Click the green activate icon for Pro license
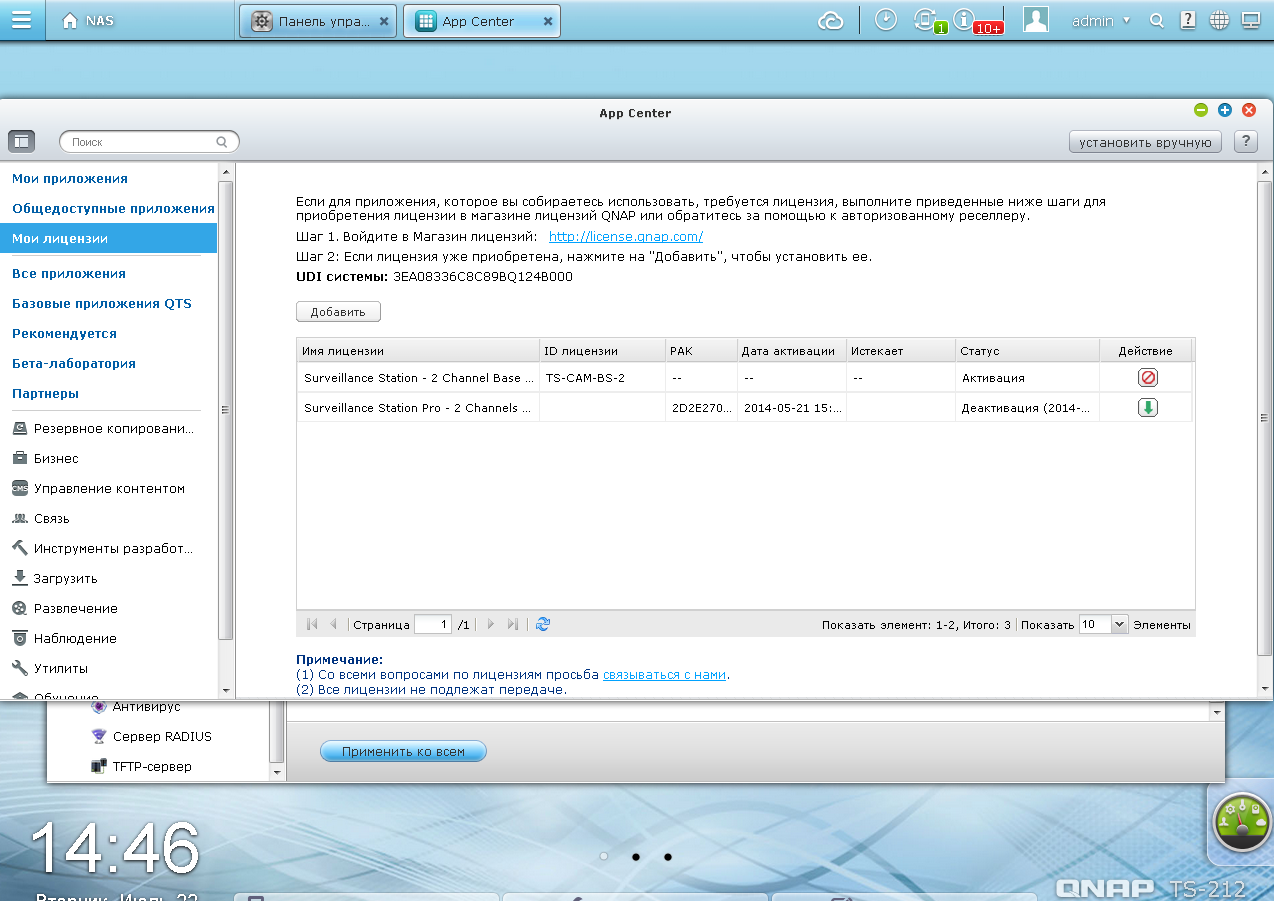 click(1147, 408)
